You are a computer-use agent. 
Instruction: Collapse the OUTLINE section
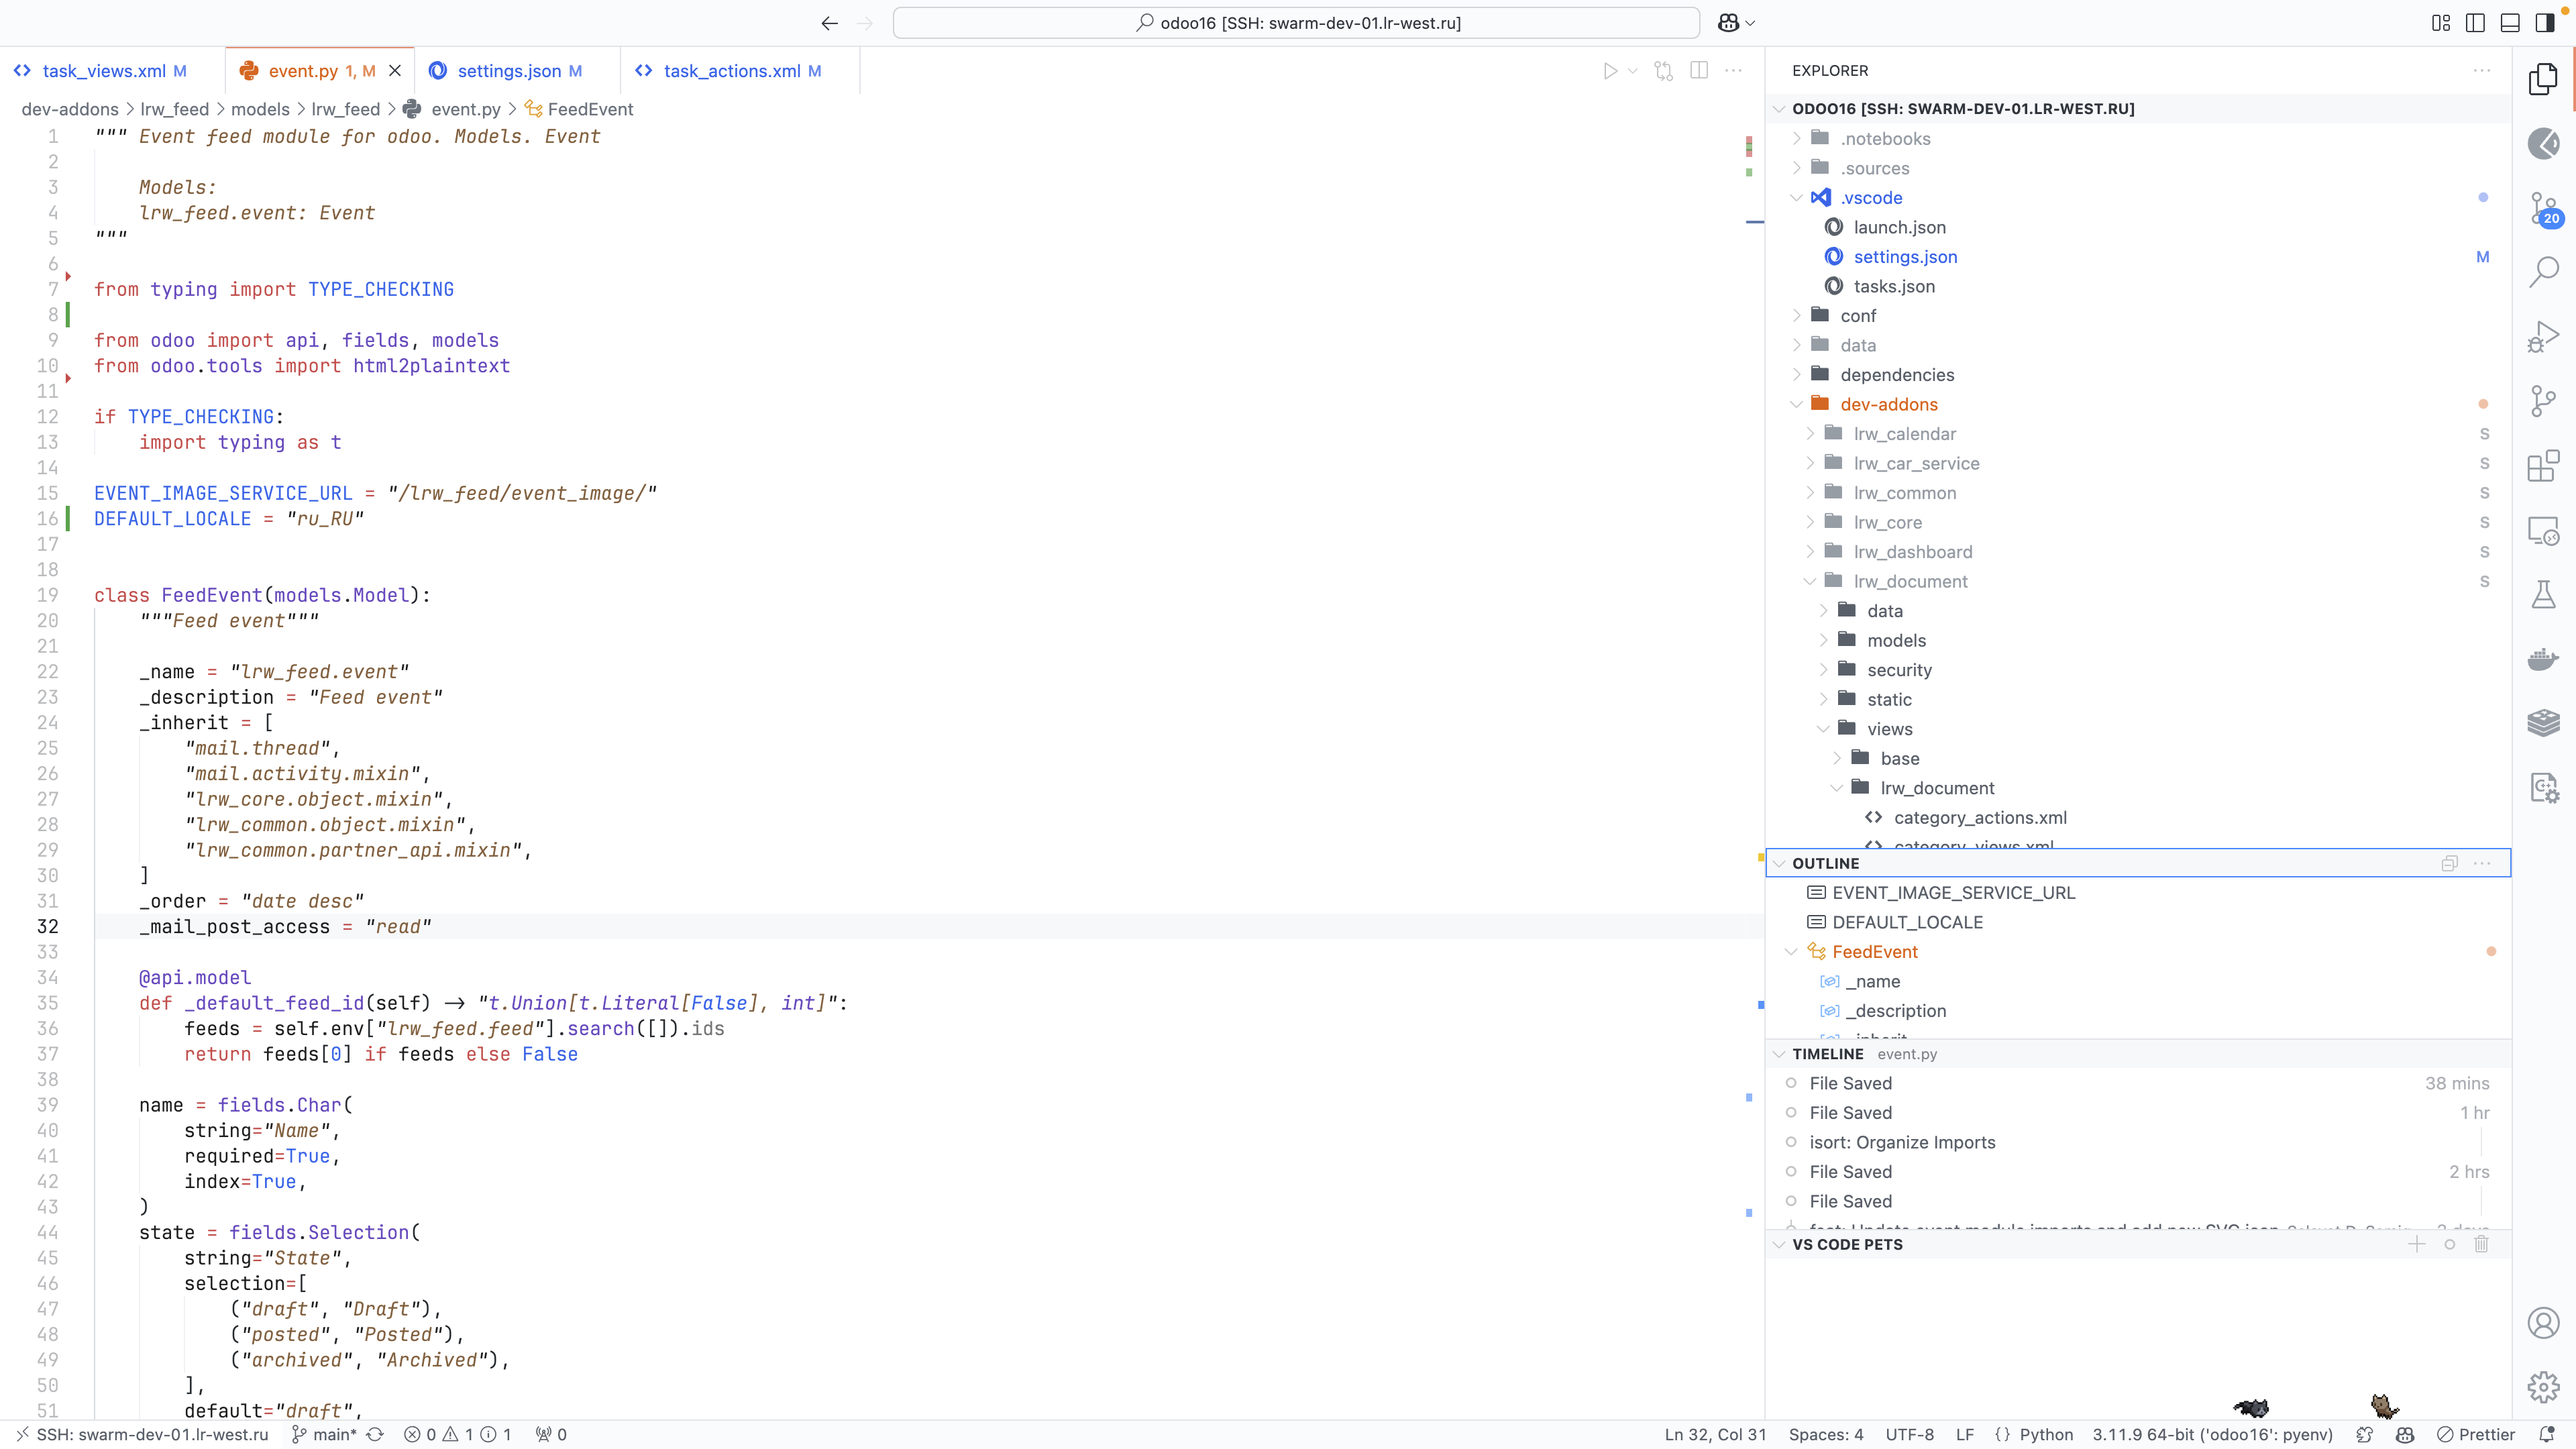pyautogui.click(x=1825, y=863)
